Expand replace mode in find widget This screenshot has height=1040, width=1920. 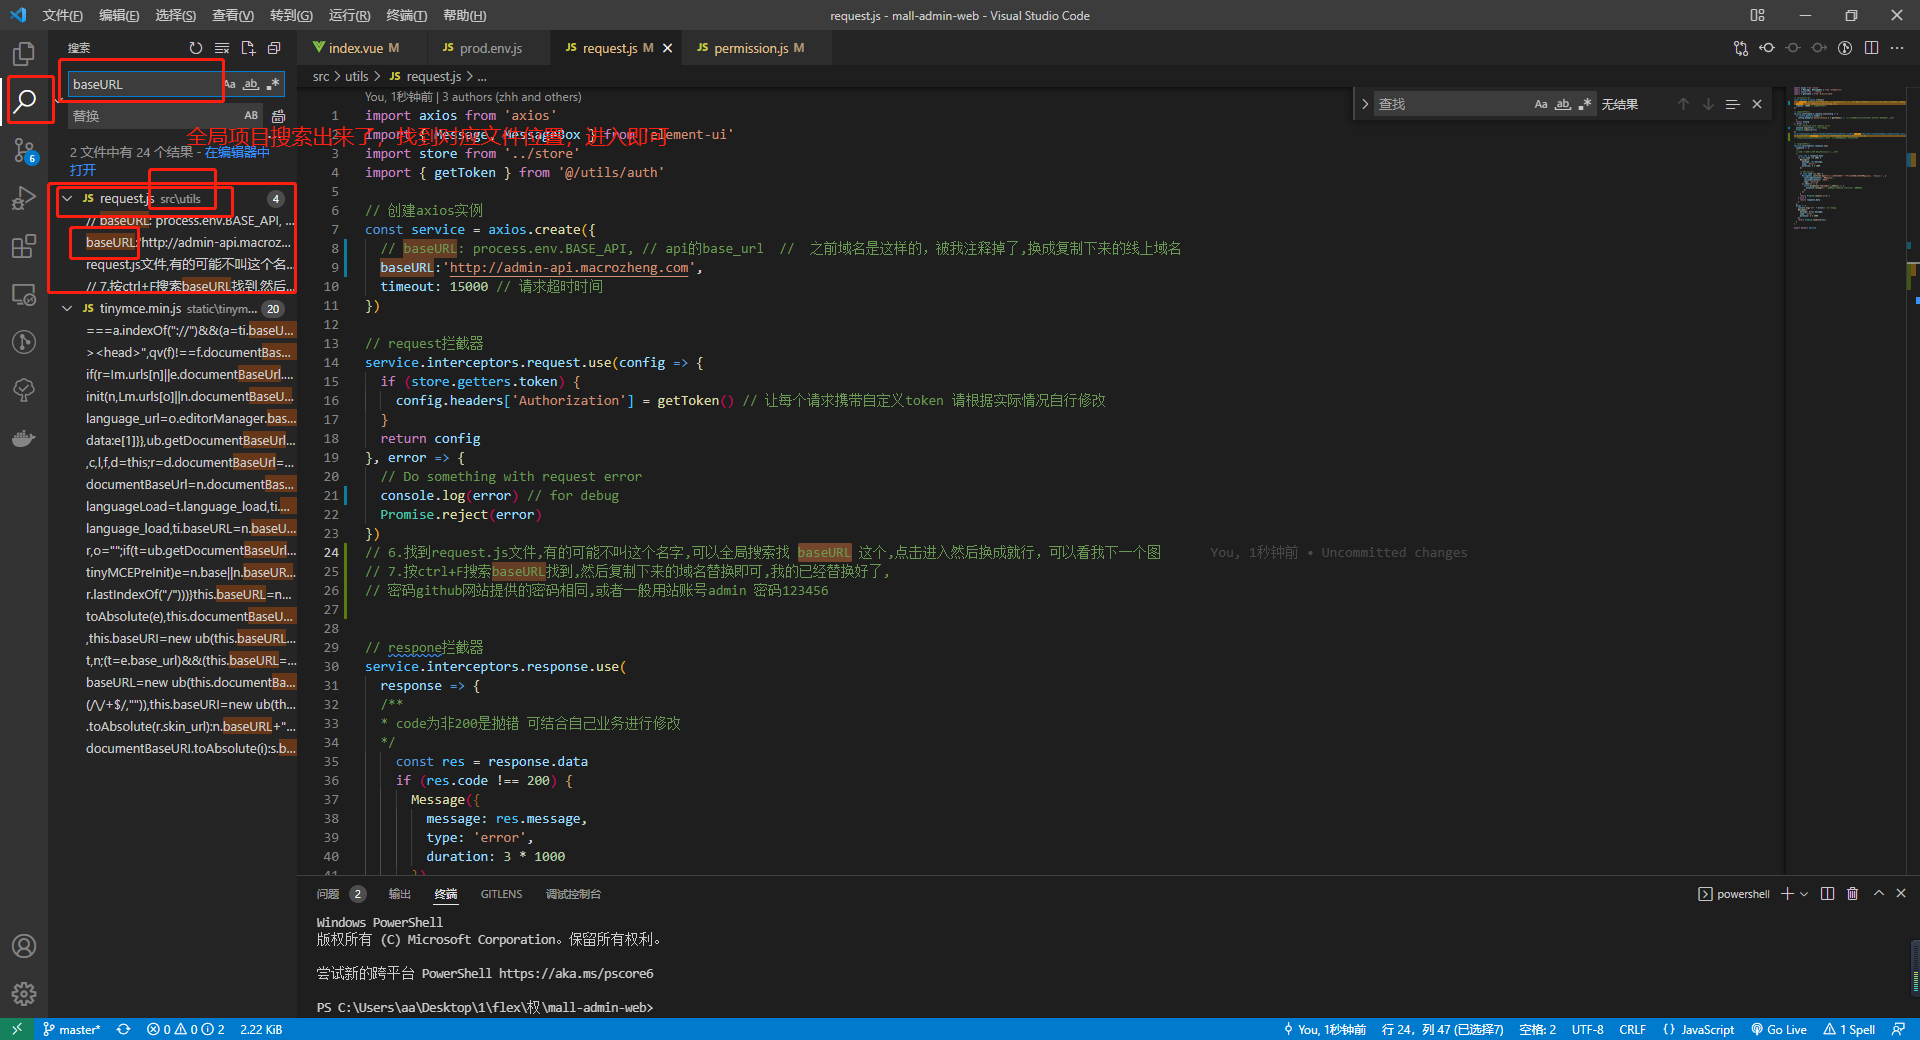(1365, 104)
